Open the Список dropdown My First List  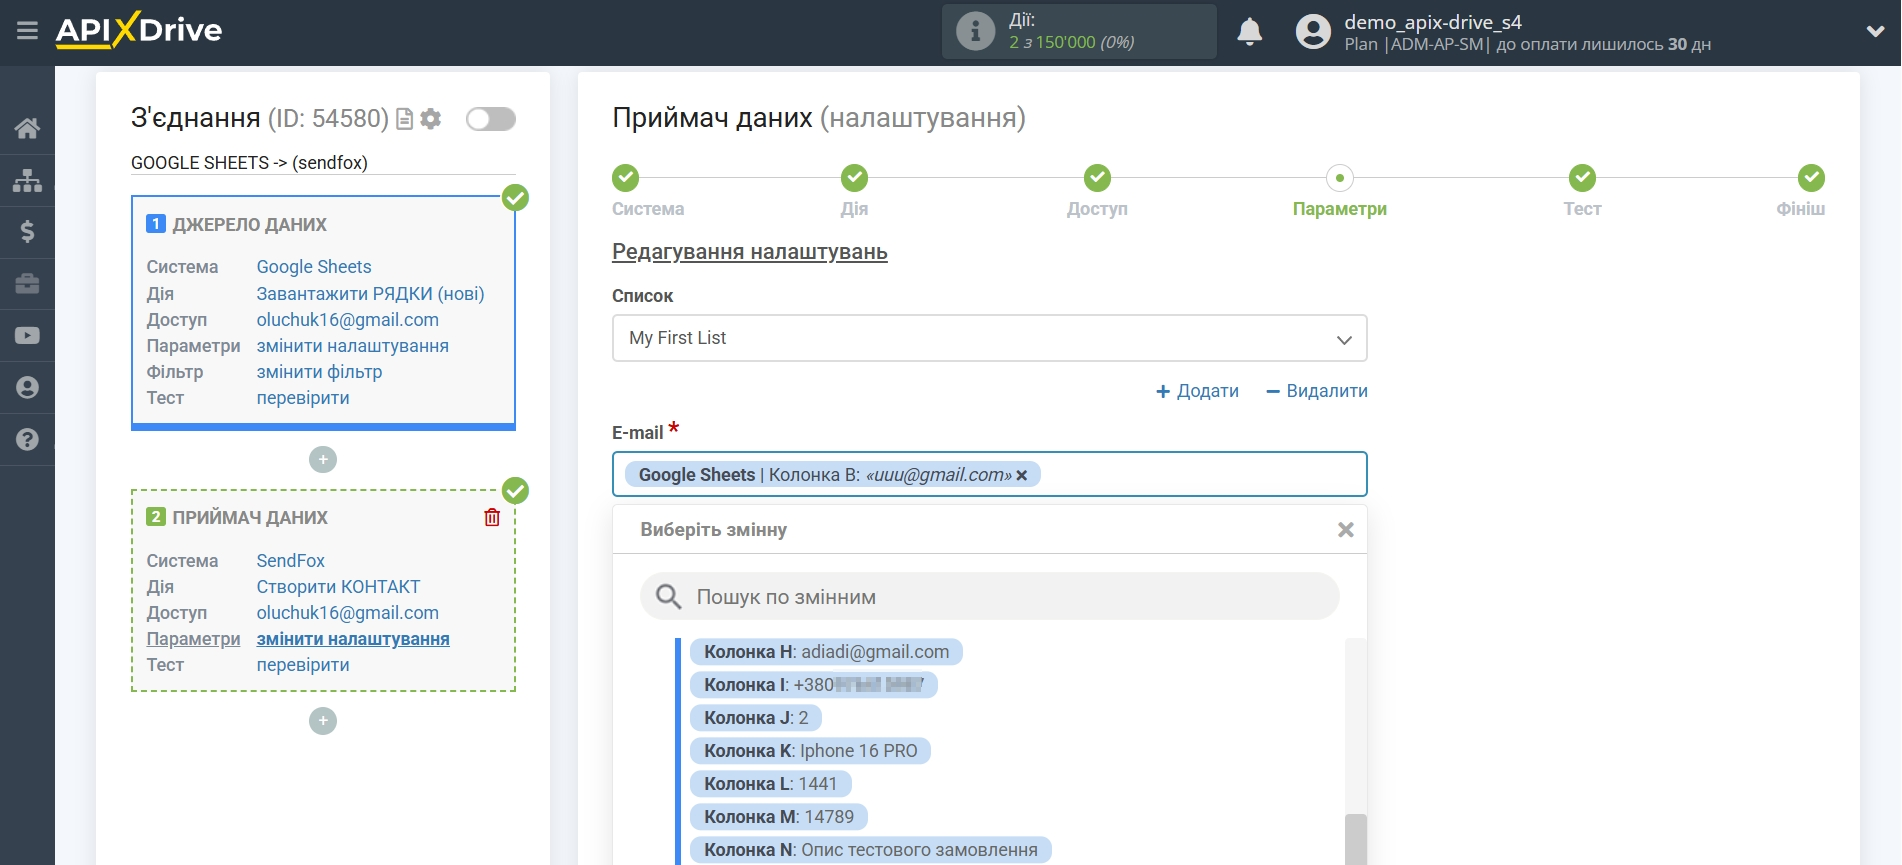(x=989, y=338)
